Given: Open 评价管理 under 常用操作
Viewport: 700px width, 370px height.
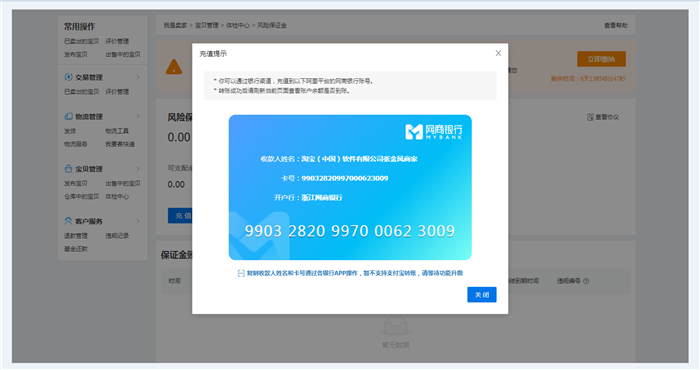Looking at the screenshot, I should tap(117, 41).
